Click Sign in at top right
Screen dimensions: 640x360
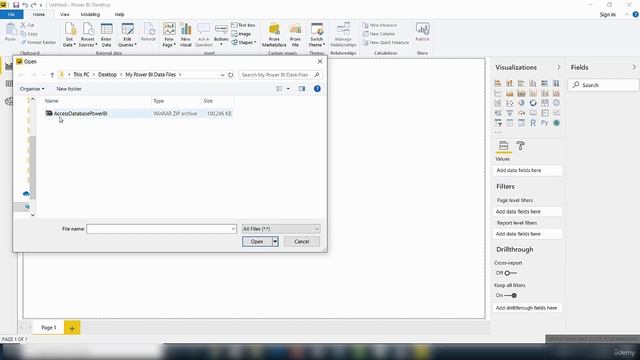607,15
